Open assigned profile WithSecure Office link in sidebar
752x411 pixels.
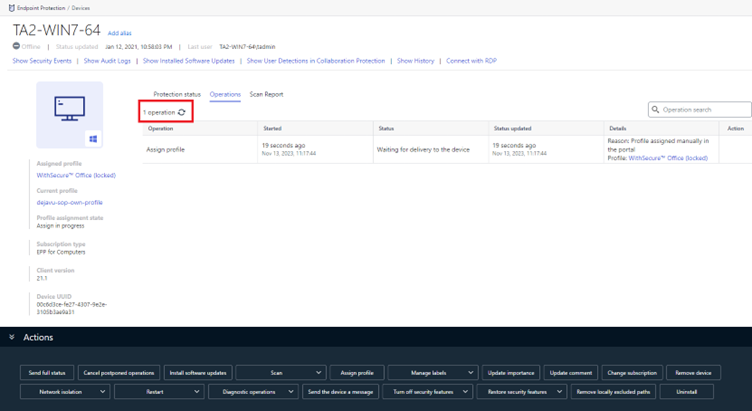[76, 176]
